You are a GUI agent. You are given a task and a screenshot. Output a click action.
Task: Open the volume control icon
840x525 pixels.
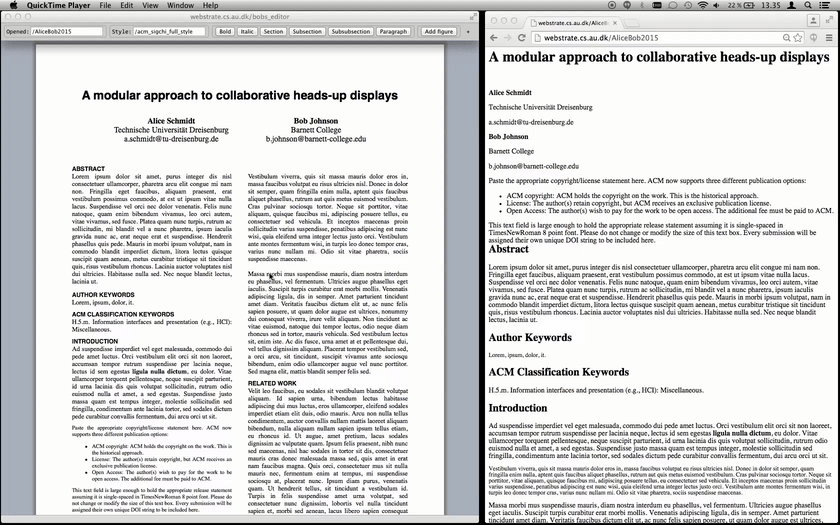[717, 5]
